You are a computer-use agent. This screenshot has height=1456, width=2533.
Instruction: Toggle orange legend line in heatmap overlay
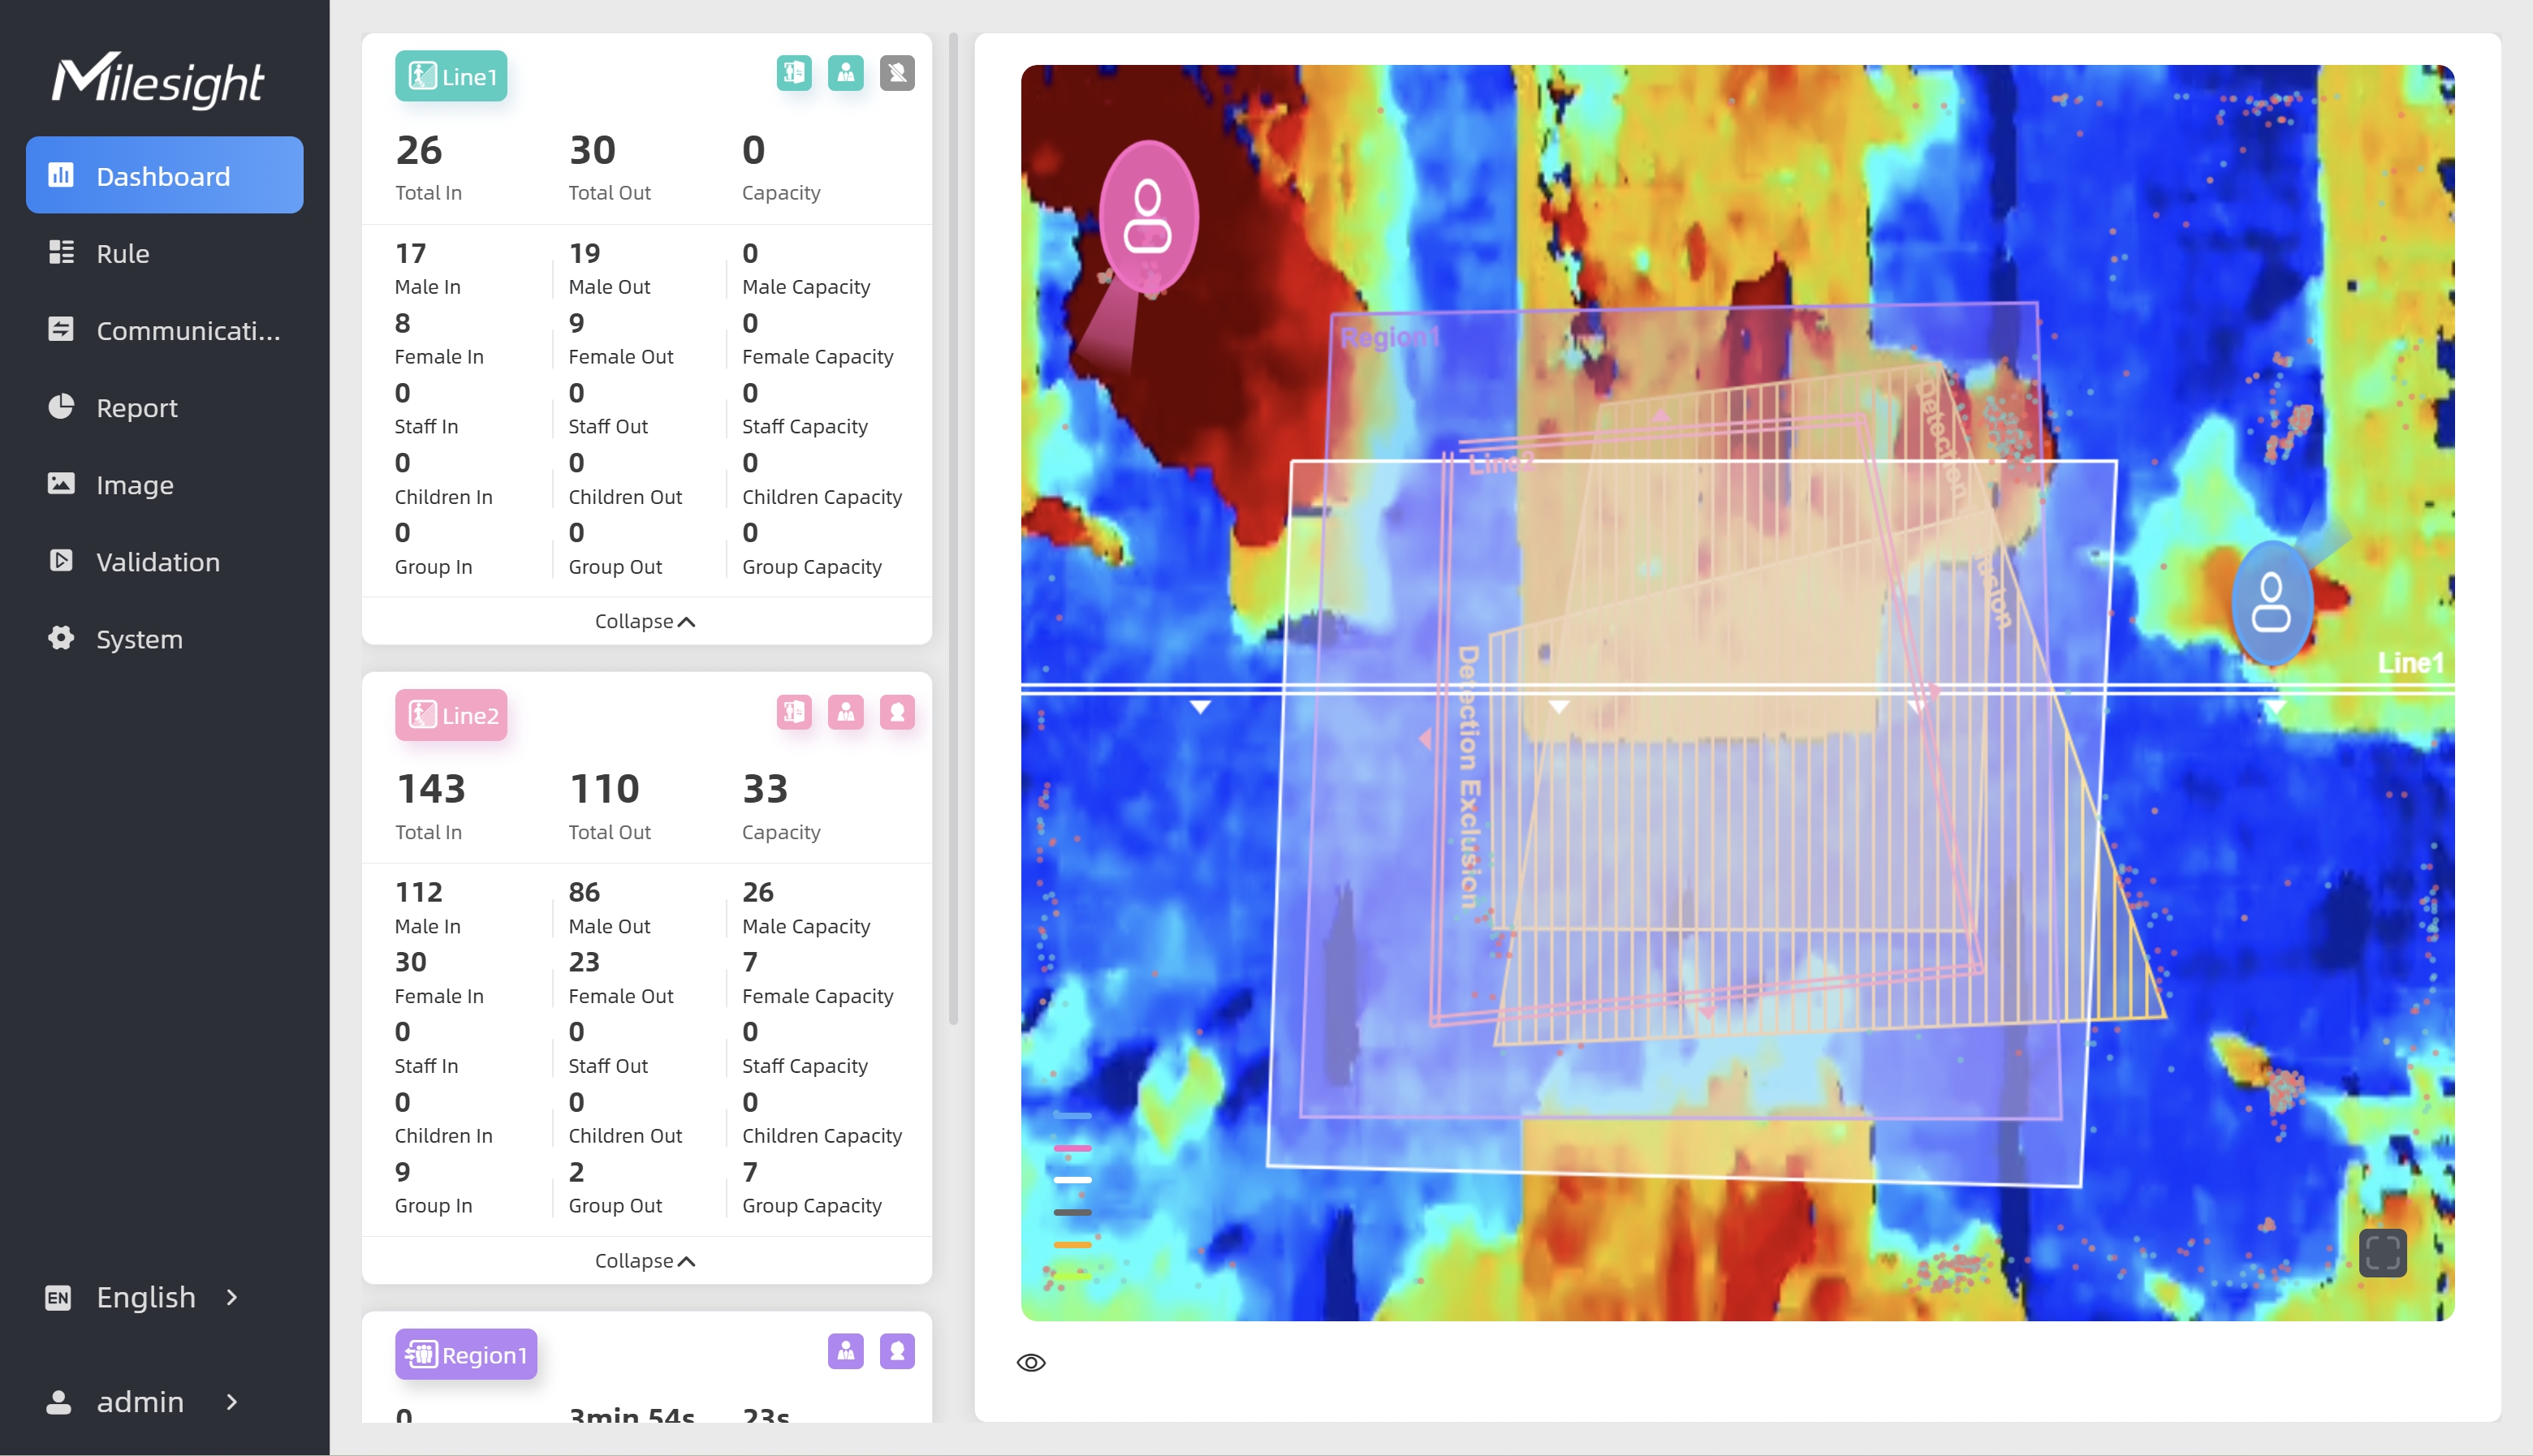pyautogui.click(x=1072, y=1244)
